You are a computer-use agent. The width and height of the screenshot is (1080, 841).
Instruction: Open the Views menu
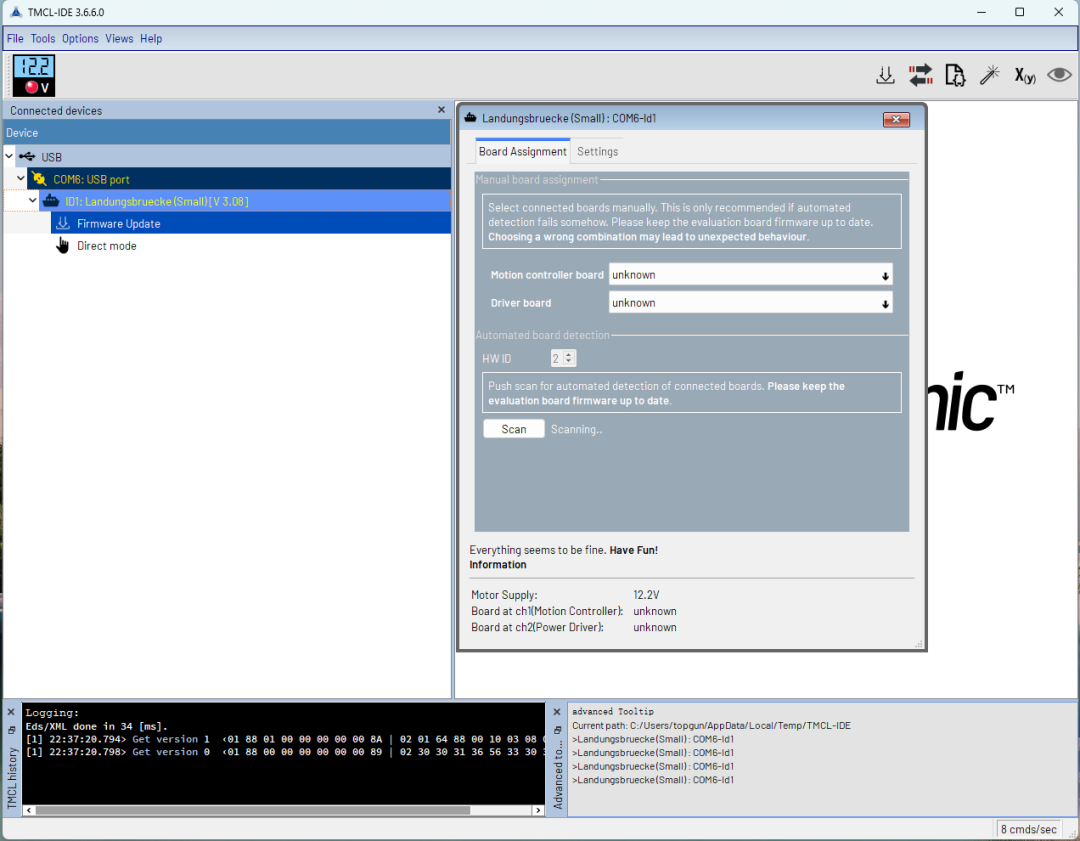pos(119,39)
